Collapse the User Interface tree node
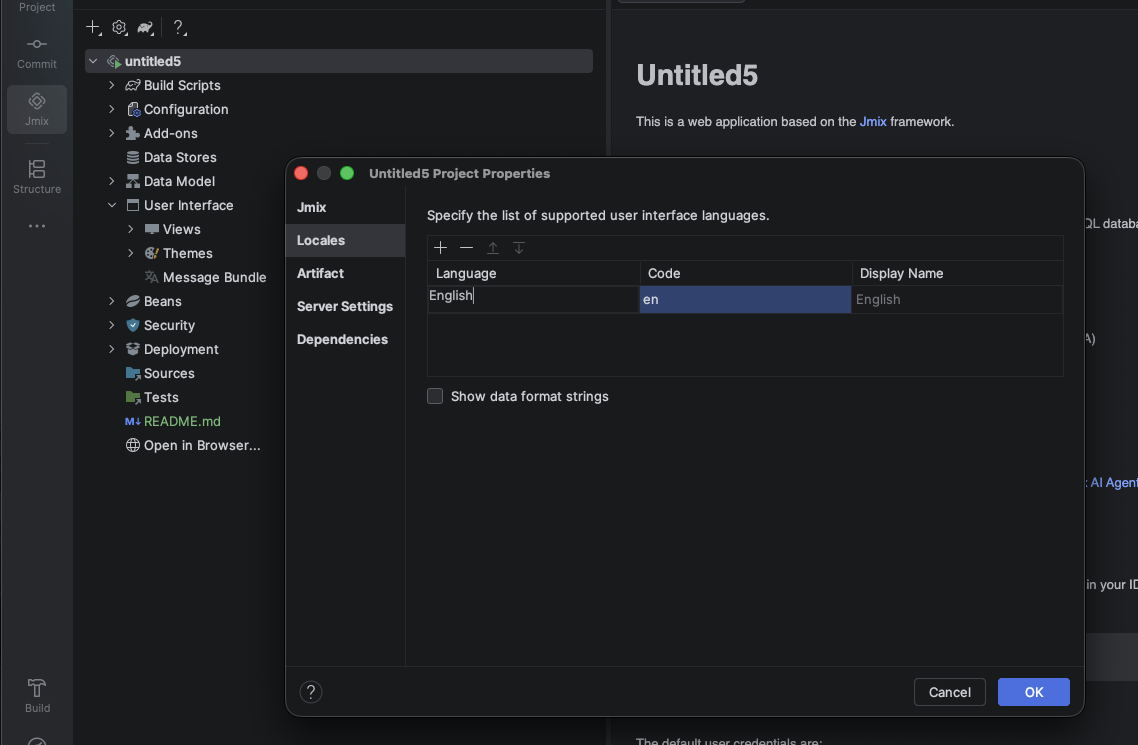1138x745 pixels. [x=112, y=205]
